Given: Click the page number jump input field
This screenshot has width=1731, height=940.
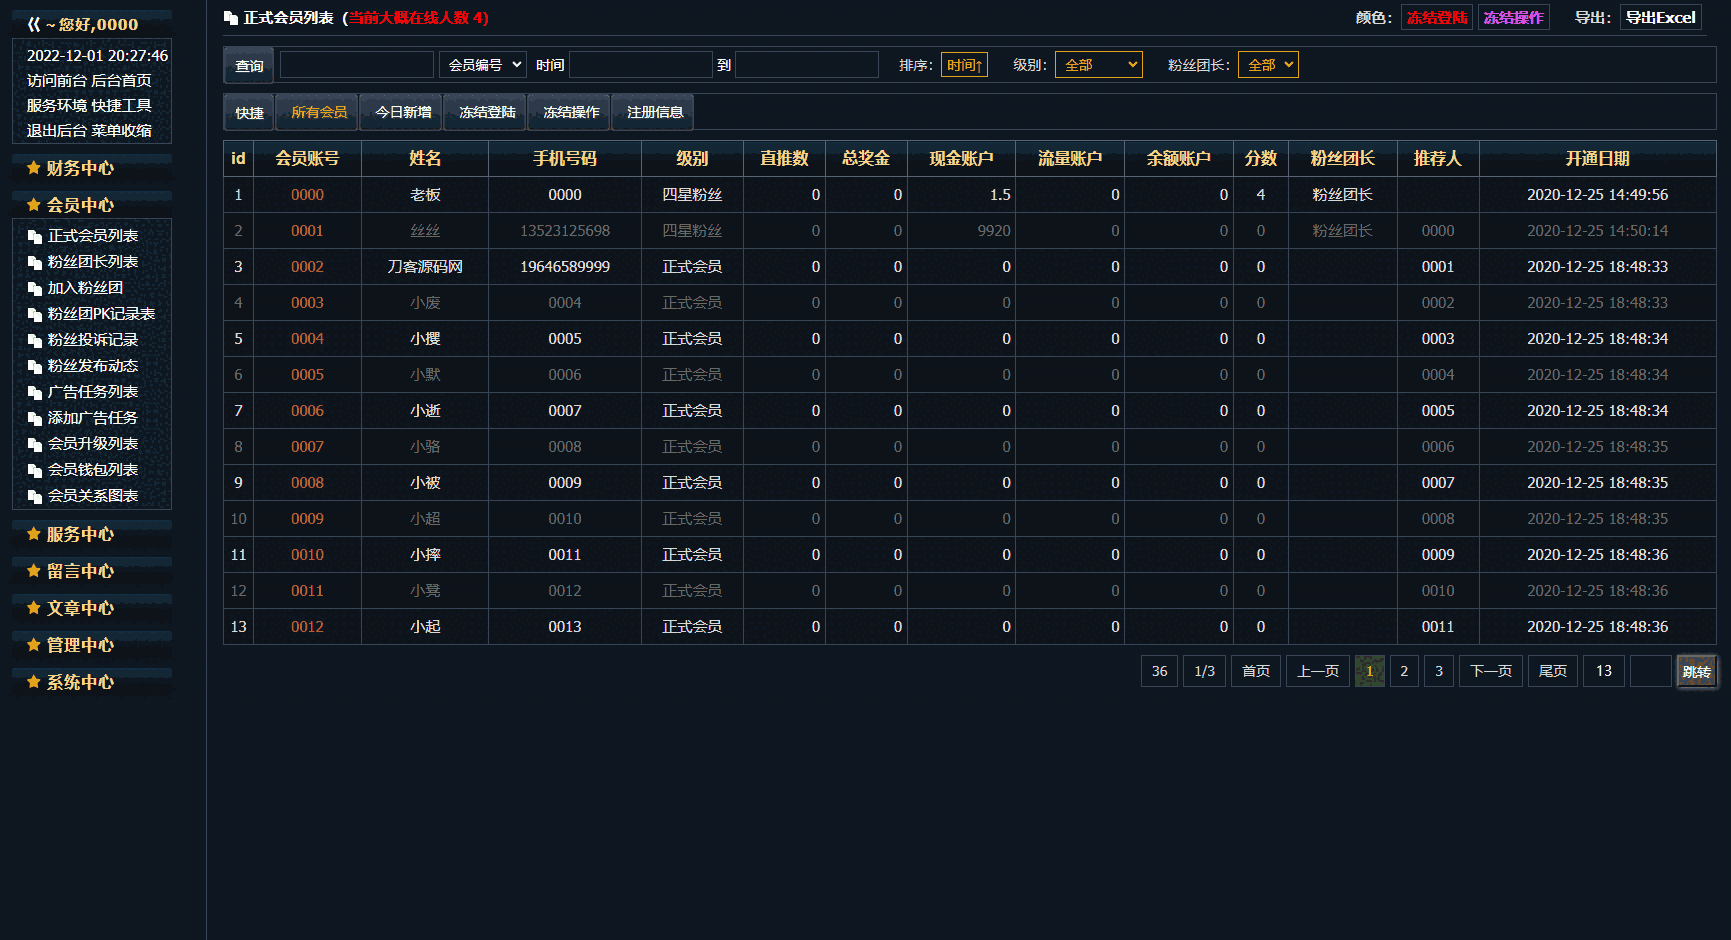Looking at the screenshot, I should coord(1650,671).
